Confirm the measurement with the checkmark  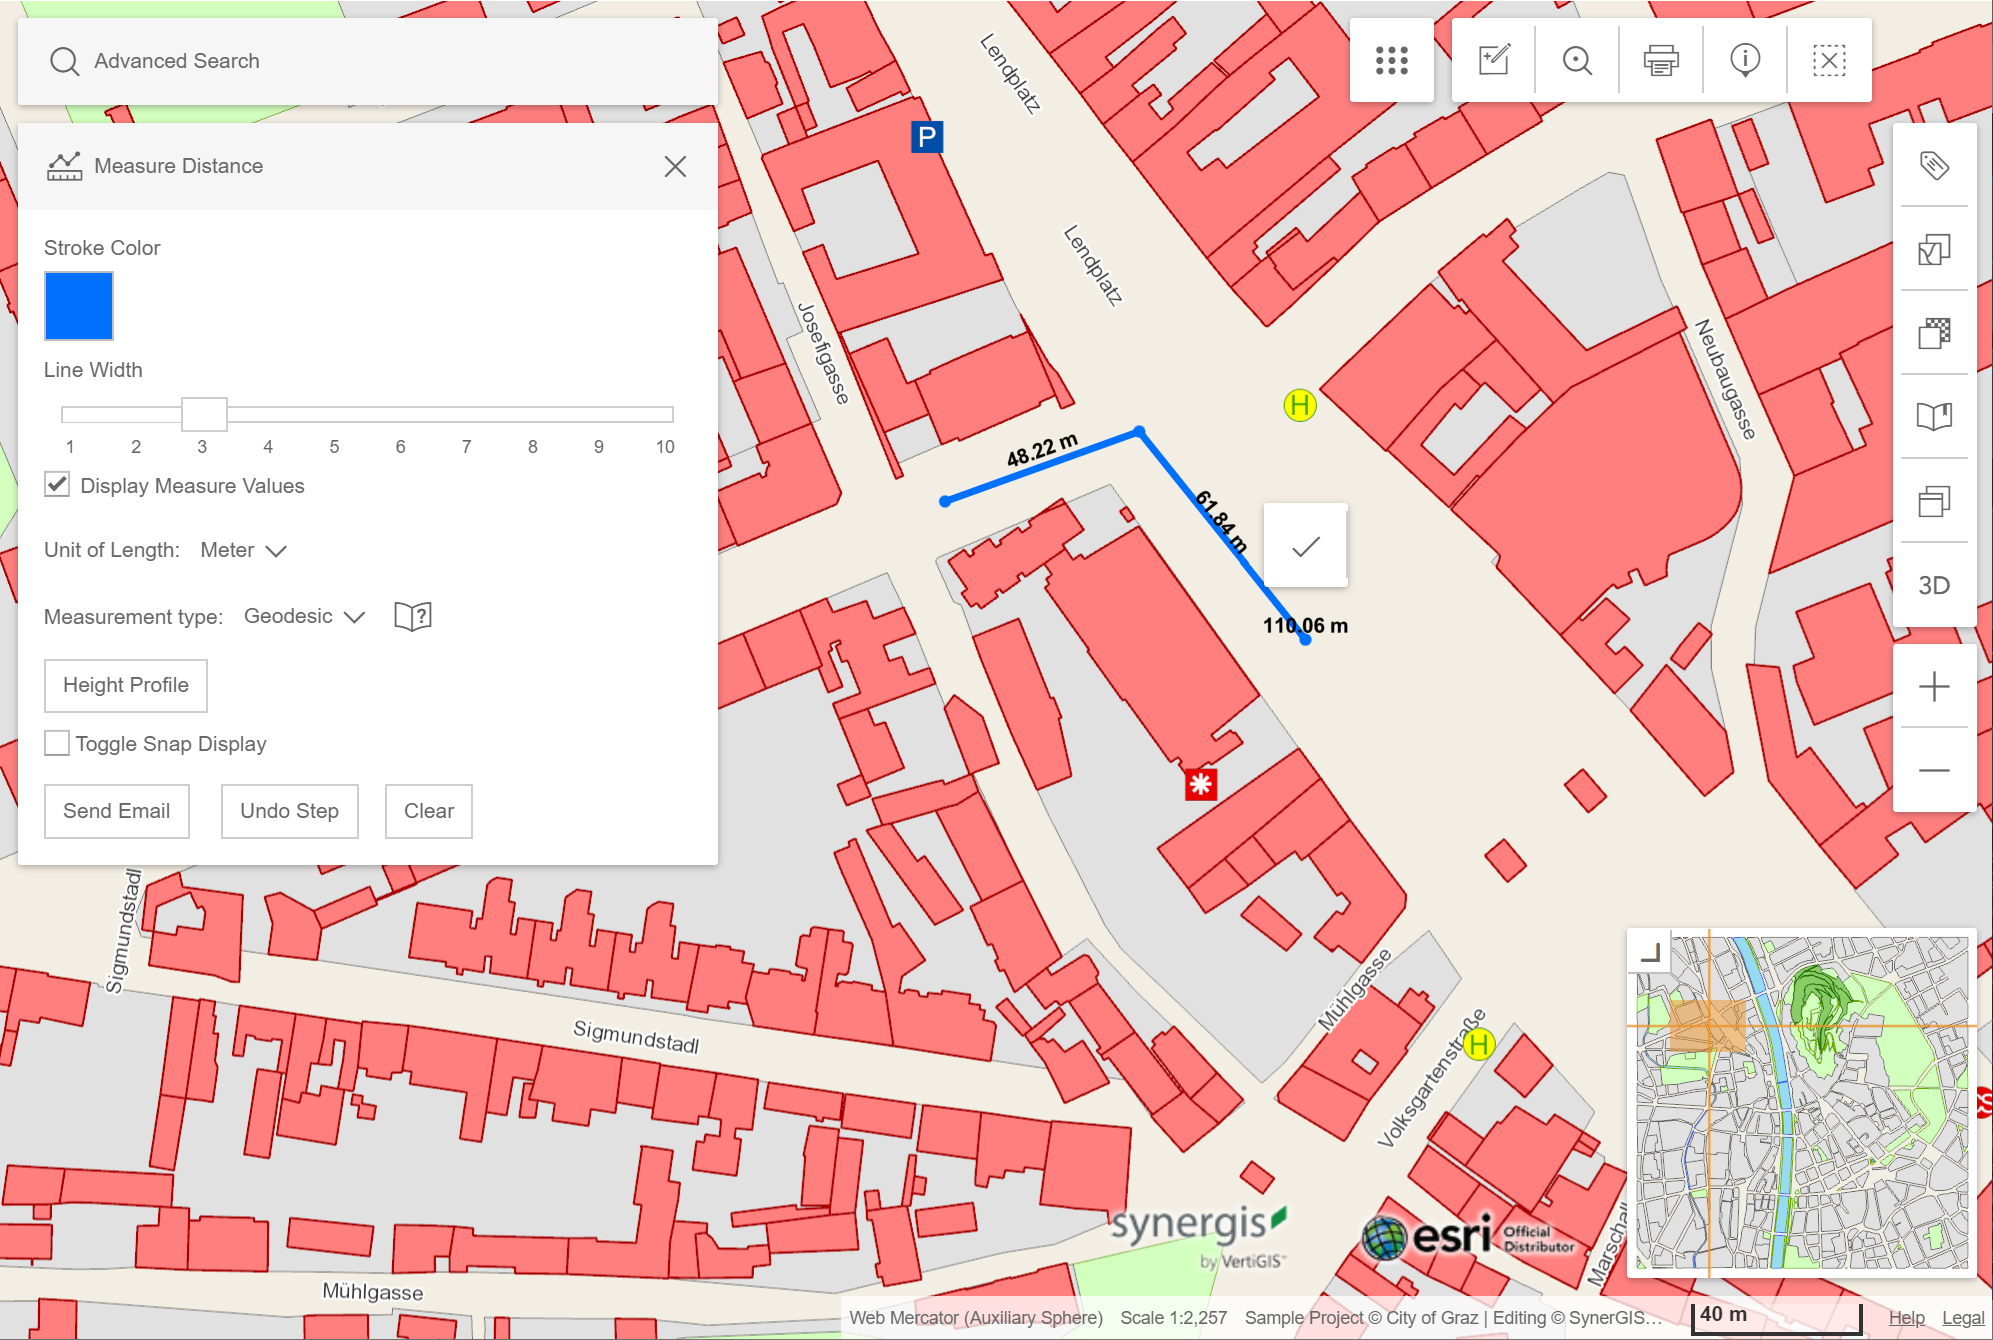[1305, 546]
